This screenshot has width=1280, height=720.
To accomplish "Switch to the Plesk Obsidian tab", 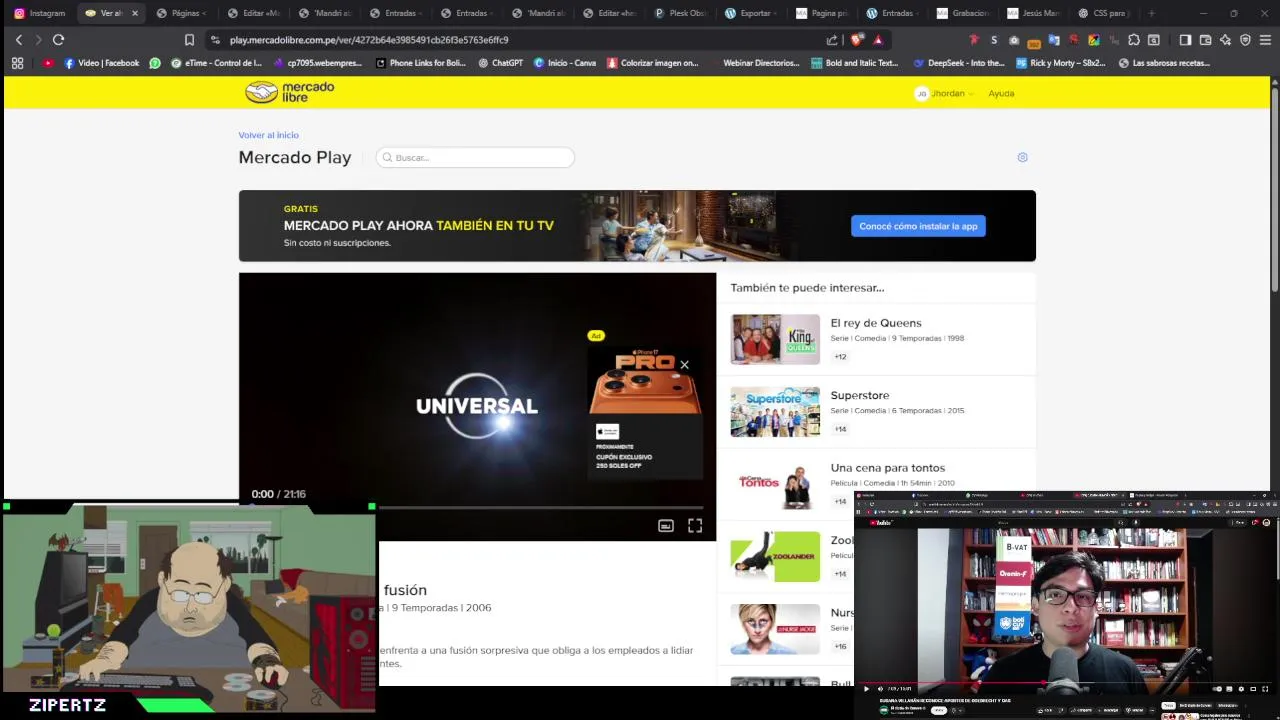I will tap(681, 13).
